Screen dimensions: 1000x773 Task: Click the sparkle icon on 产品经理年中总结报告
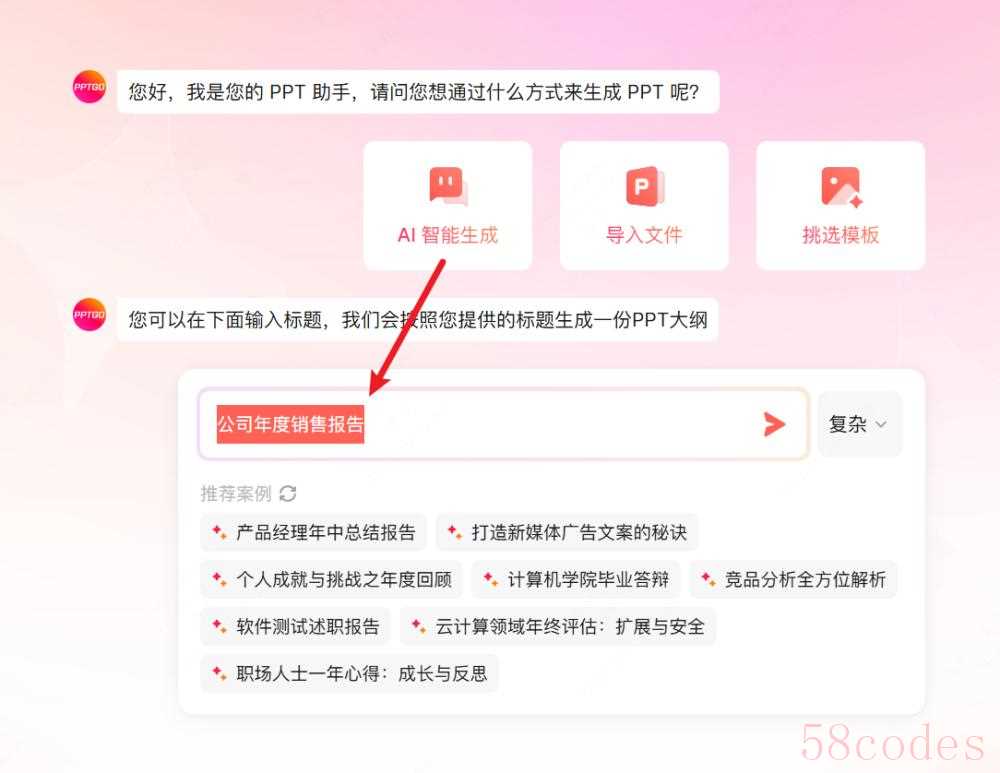click(x=219, y=532)
